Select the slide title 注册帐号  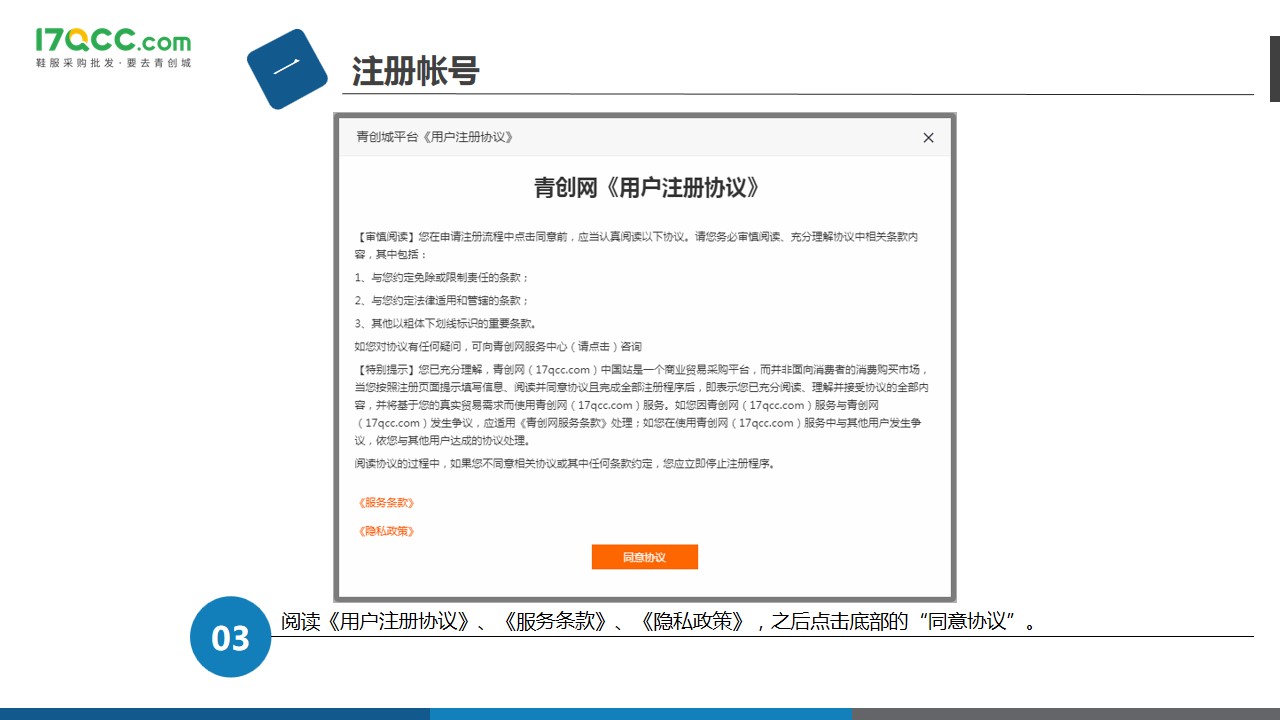coord(415,71)
